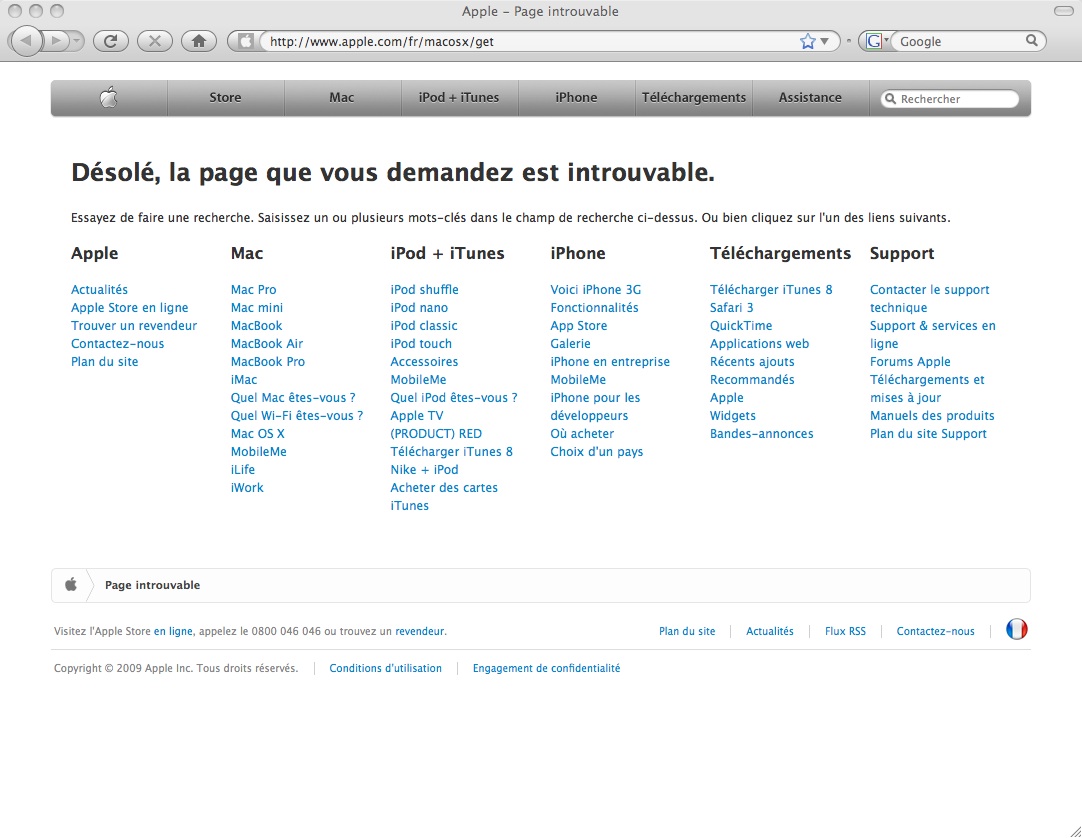Reload the page with the refresh button
Screen dimensions: 1082x838
pos(110,41)
